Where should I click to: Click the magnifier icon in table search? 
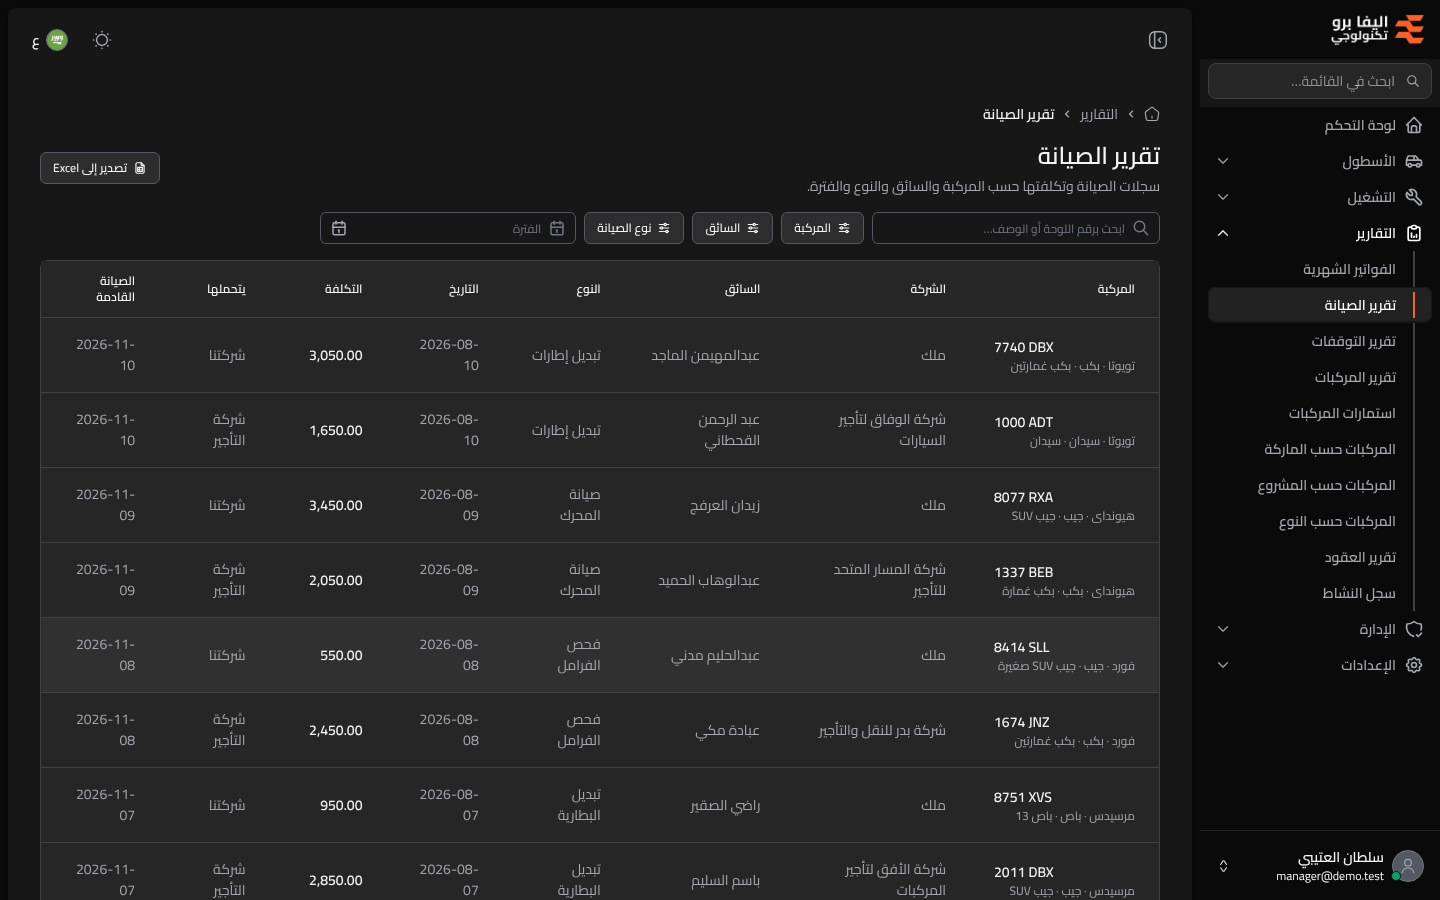click(x=1141, y=228)
